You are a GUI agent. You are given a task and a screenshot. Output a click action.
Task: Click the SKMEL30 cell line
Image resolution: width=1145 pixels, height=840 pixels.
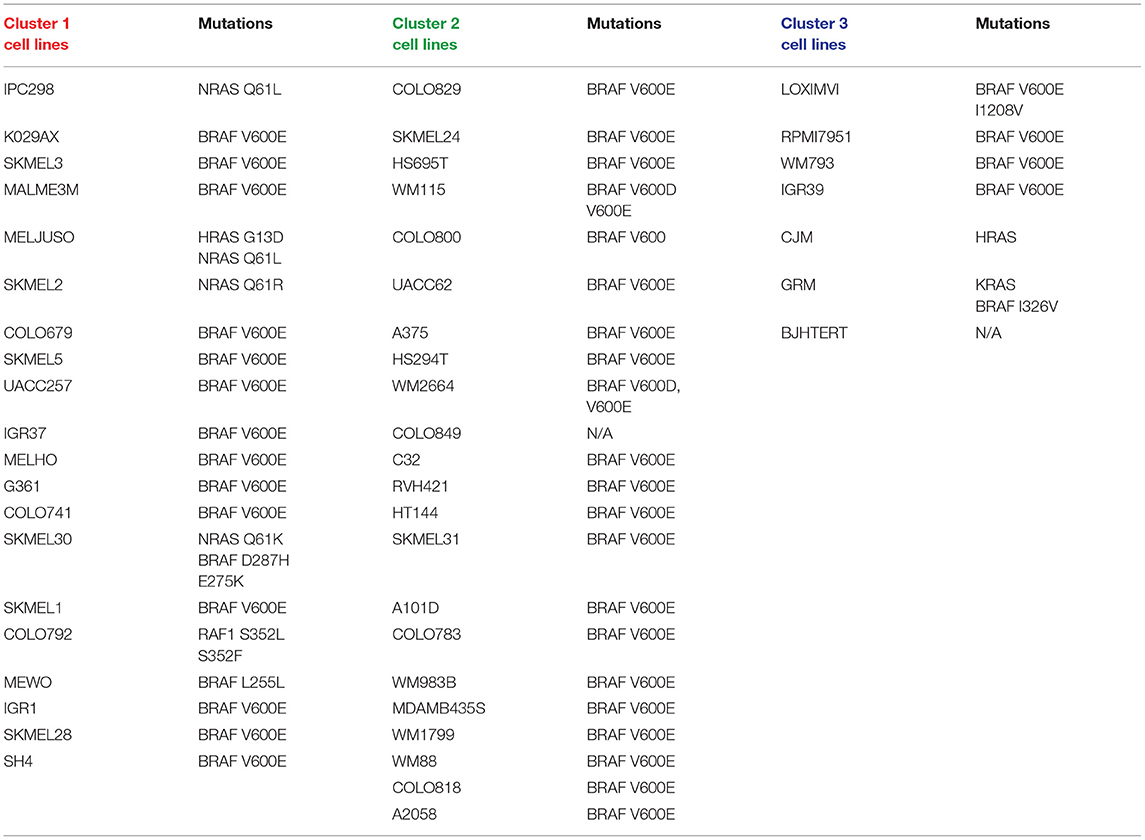click(x=38, y=540)
